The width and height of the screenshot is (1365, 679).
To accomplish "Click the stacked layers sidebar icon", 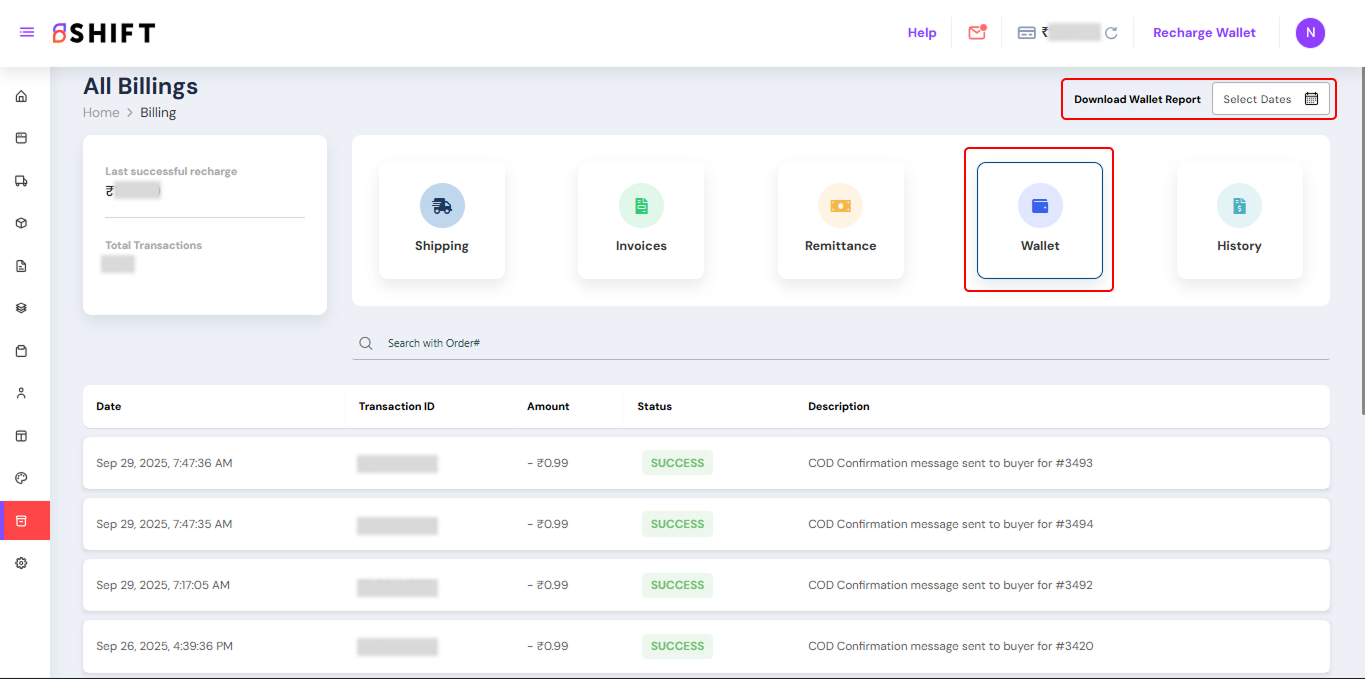I will [x=21, y=308].
